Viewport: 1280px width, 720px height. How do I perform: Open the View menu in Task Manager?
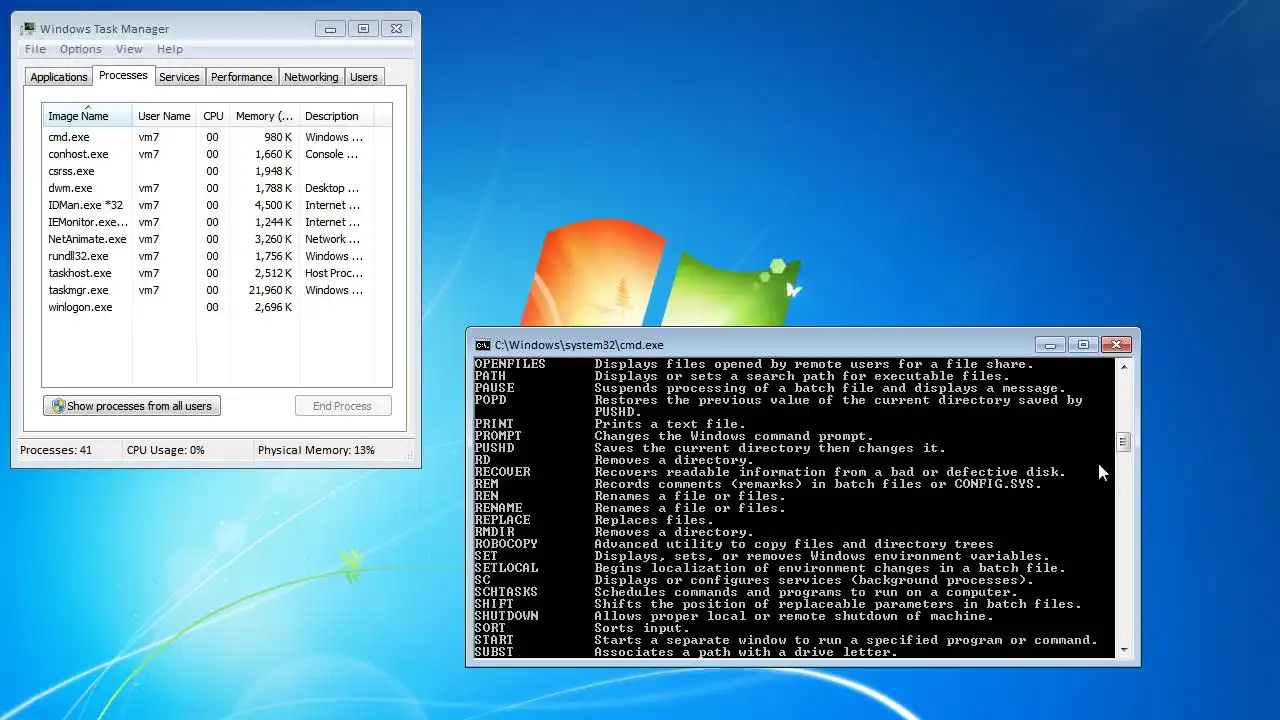[129, 49]
